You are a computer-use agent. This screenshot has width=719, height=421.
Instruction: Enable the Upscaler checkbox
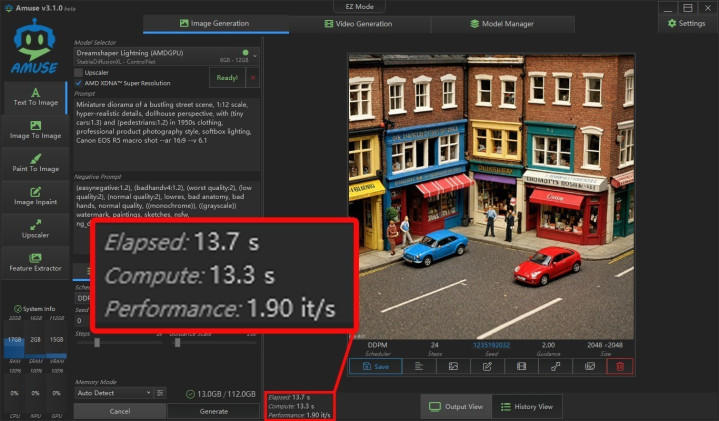[79, 73]
